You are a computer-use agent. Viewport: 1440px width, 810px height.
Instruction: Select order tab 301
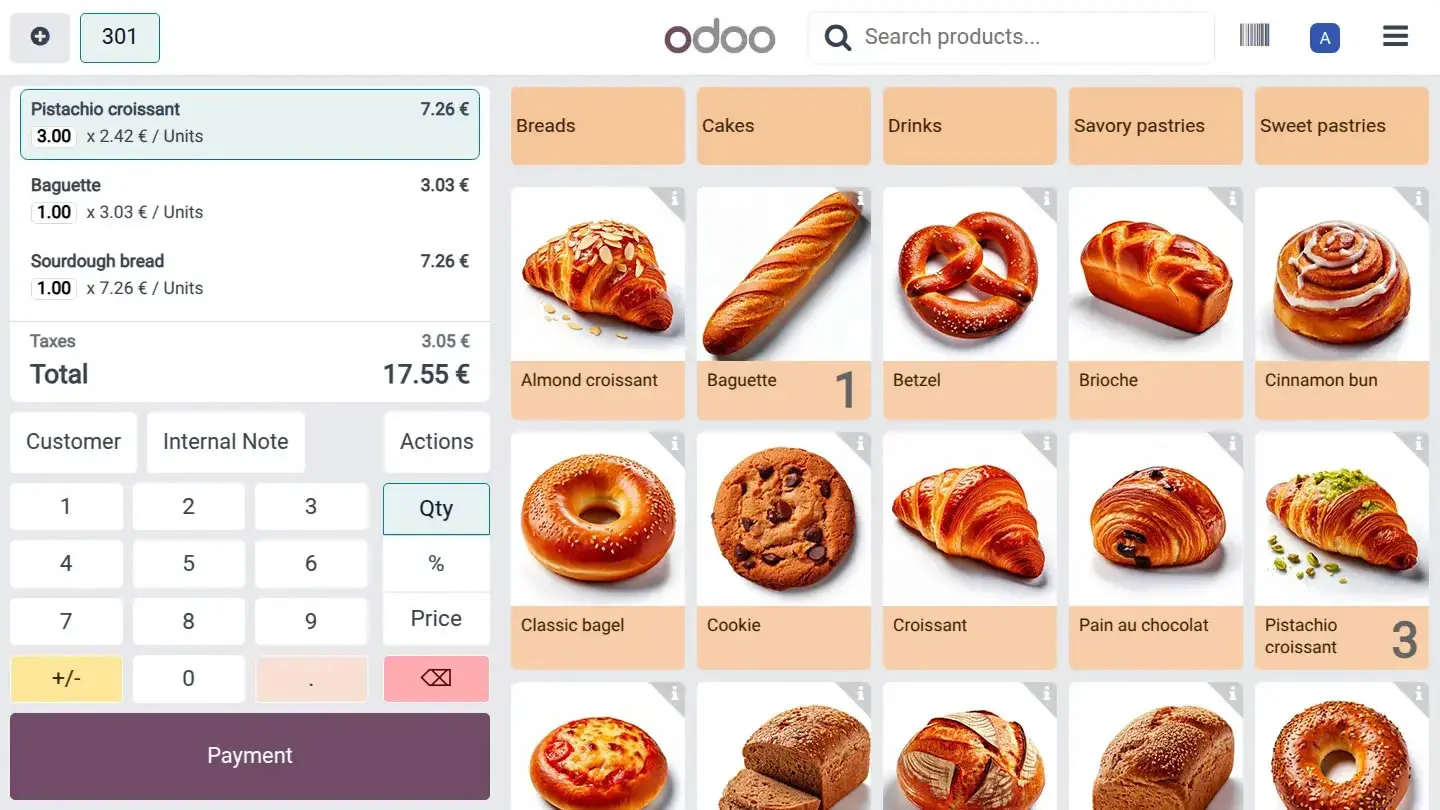coord(119,37)
